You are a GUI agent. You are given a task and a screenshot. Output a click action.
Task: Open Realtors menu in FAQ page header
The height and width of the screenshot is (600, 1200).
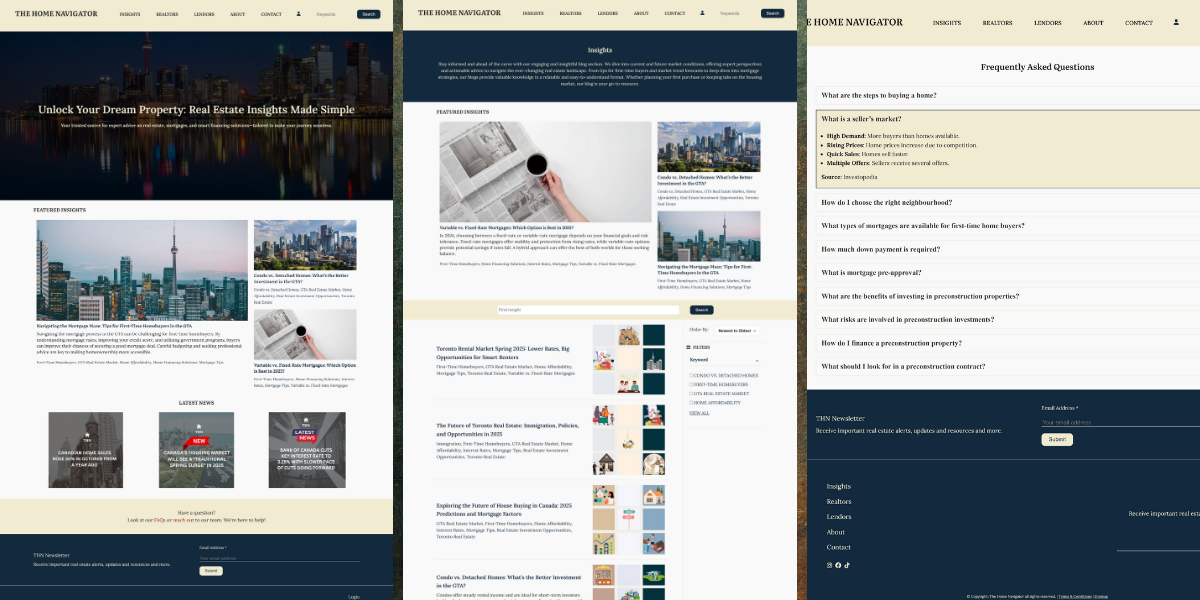click(x=997, y=23)
